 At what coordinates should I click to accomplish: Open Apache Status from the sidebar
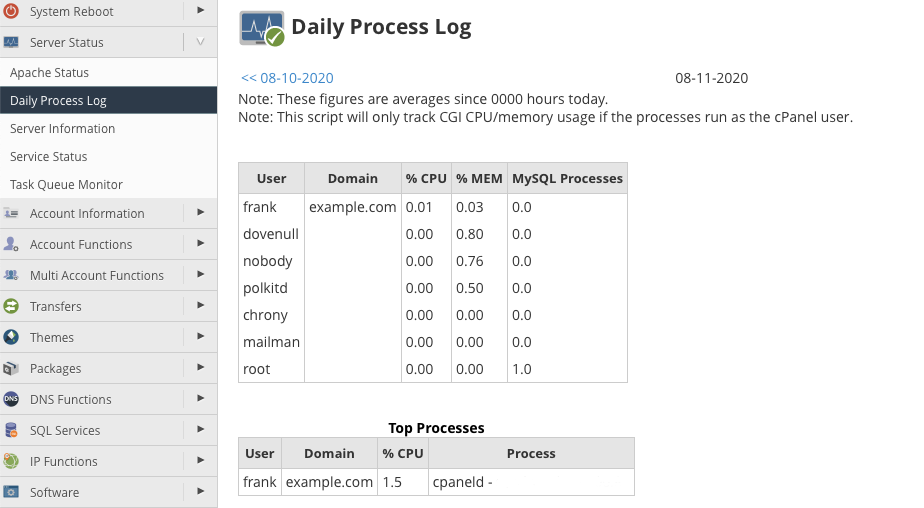[x=50, y=73]
